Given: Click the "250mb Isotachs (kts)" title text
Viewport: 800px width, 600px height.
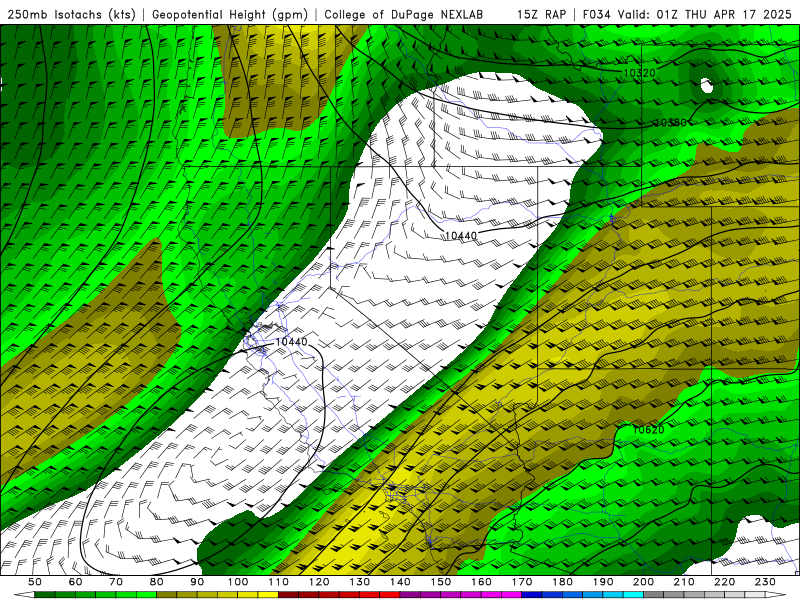Looking at the screenshot, I should coord(71,15).
